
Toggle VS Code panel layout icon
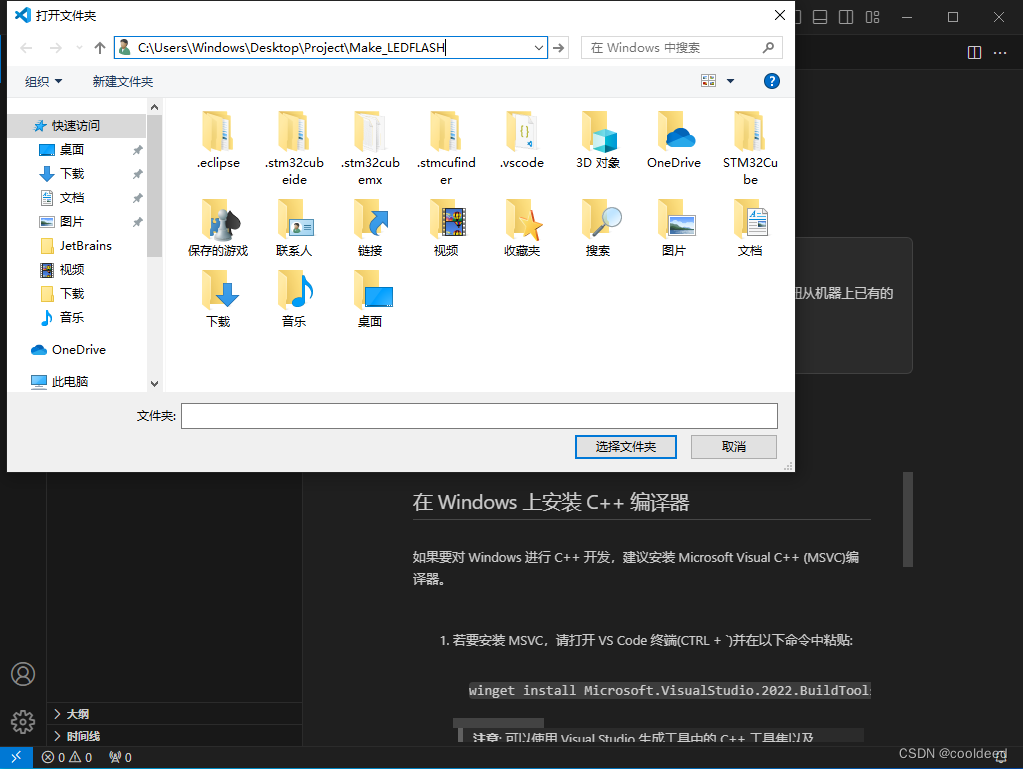tap(820, 17)
